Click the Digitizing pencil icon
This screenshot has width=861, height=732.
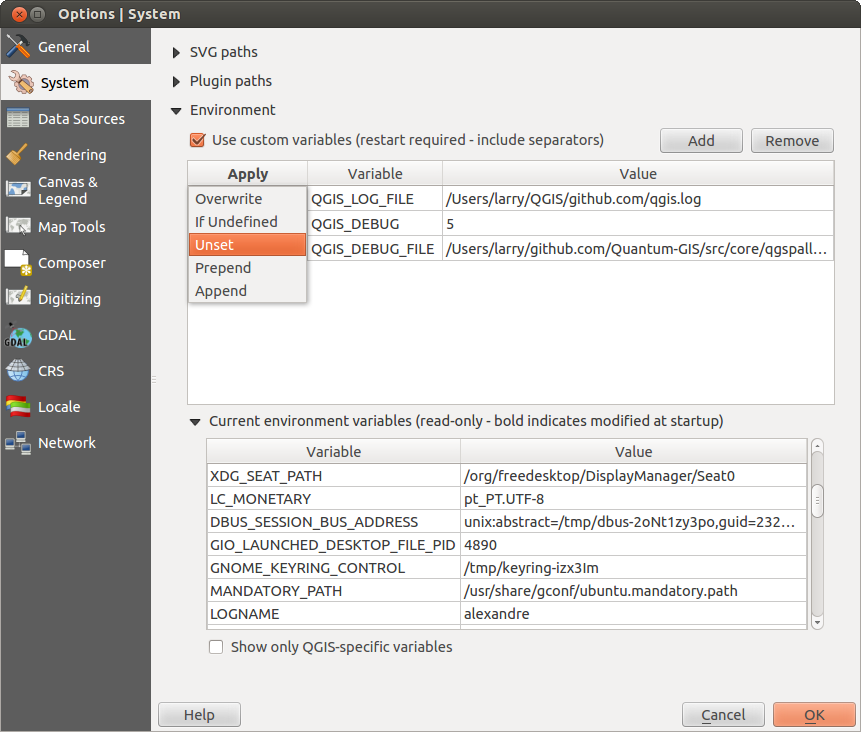tap(18, 298)
